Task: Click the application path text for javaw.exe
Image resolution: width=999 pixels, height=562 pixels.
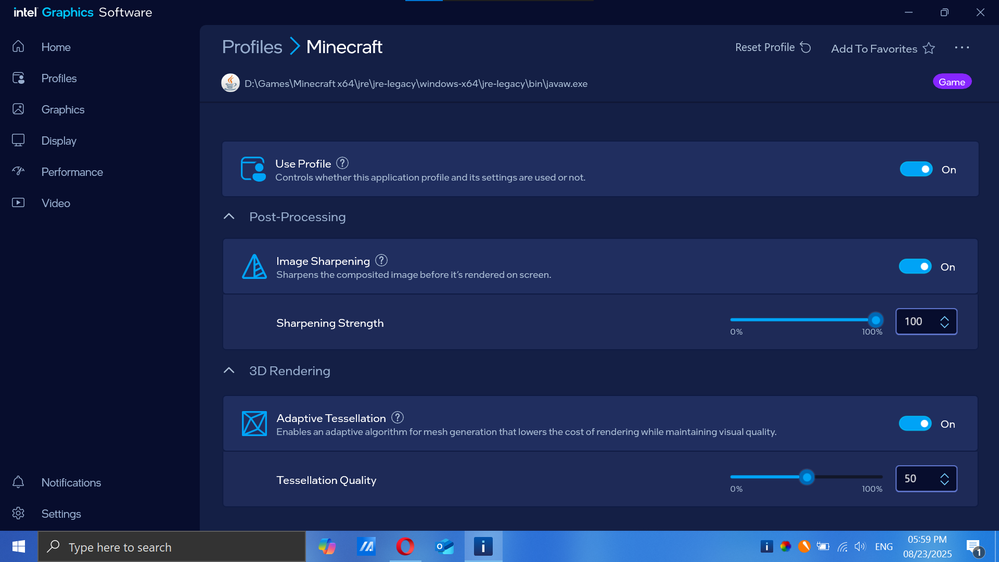Action: (x=416, y=84)
